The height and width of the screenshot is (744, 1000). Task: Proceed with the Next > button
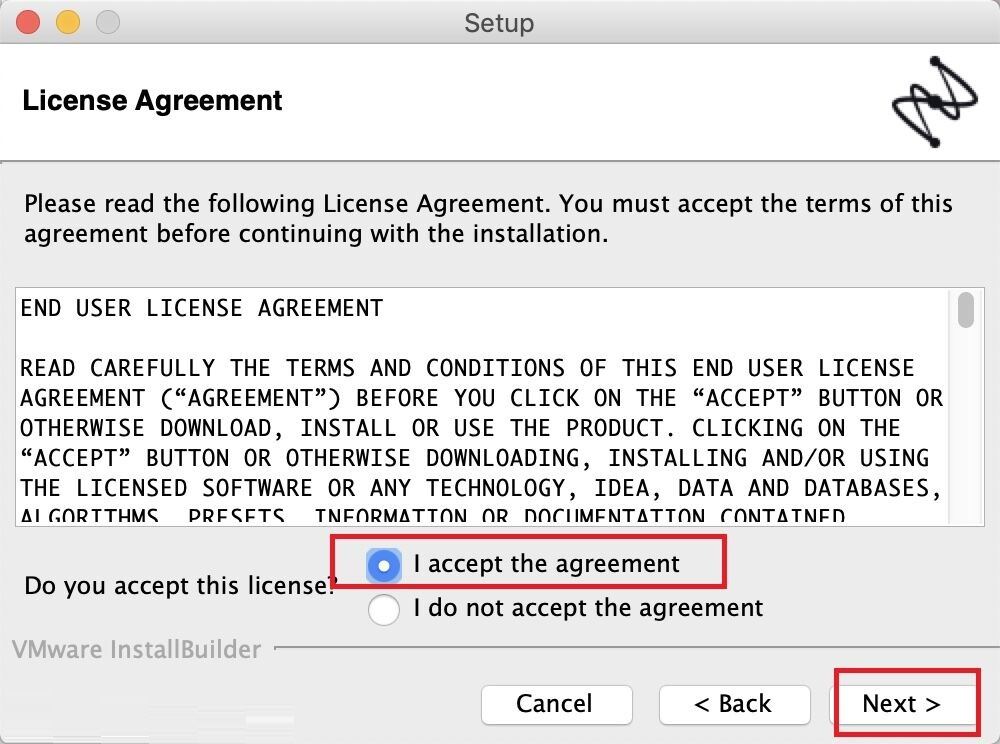click(901, 704)
